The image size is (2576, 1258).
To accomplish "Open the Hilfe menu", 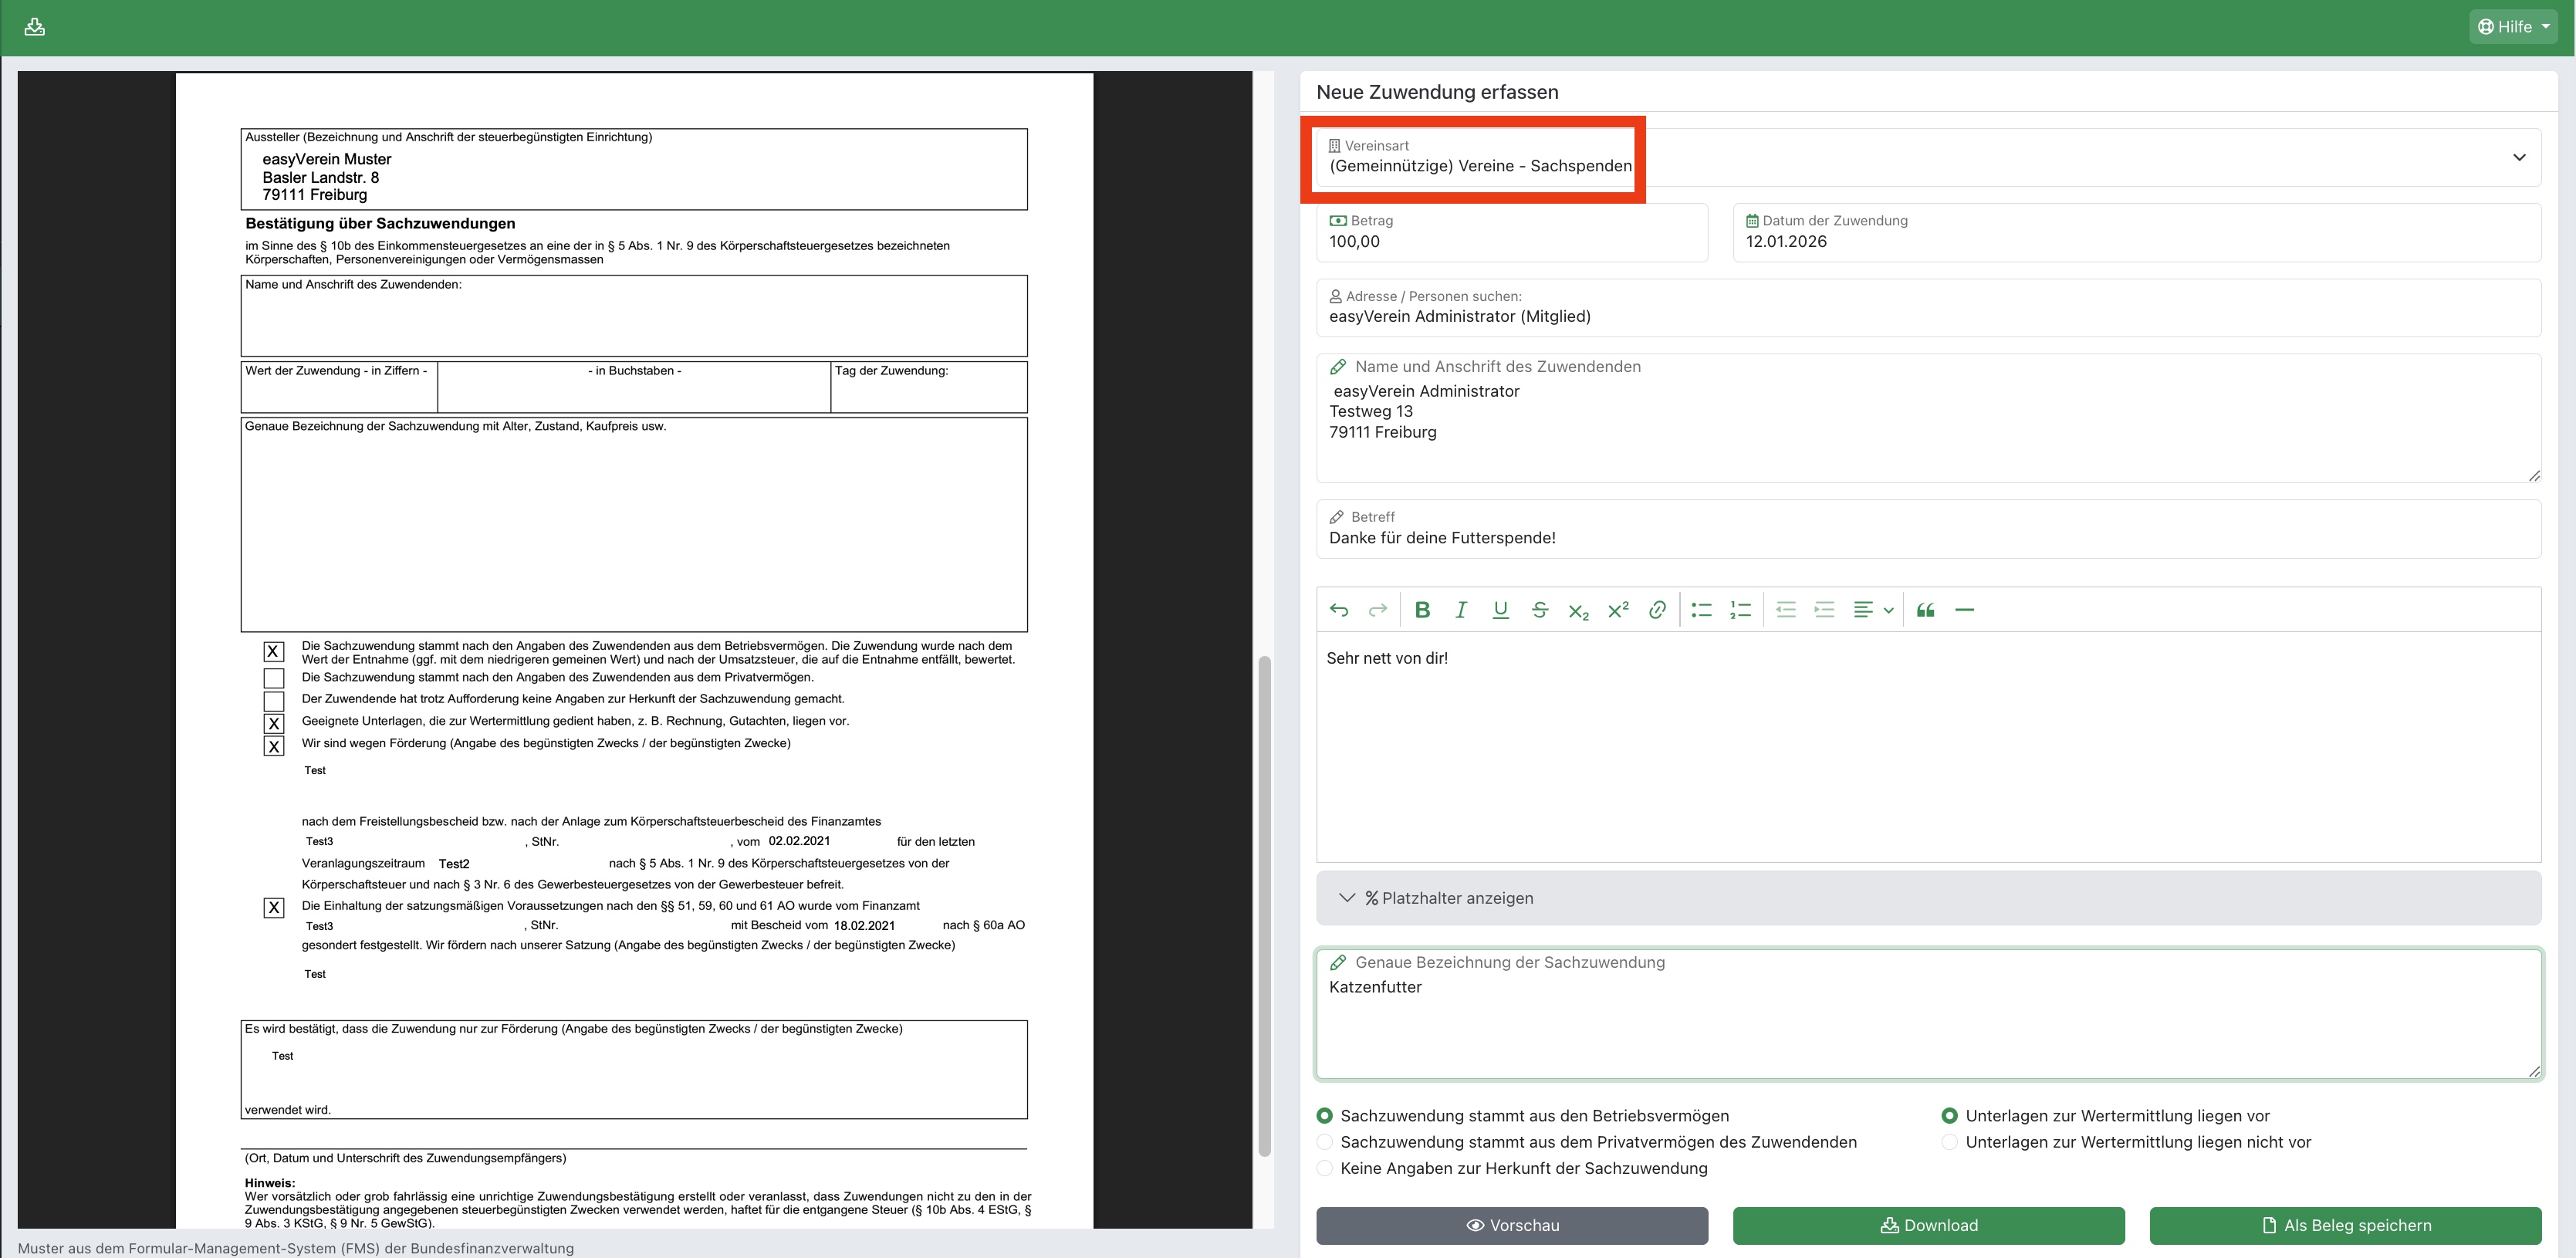I will coord(2513,27).
